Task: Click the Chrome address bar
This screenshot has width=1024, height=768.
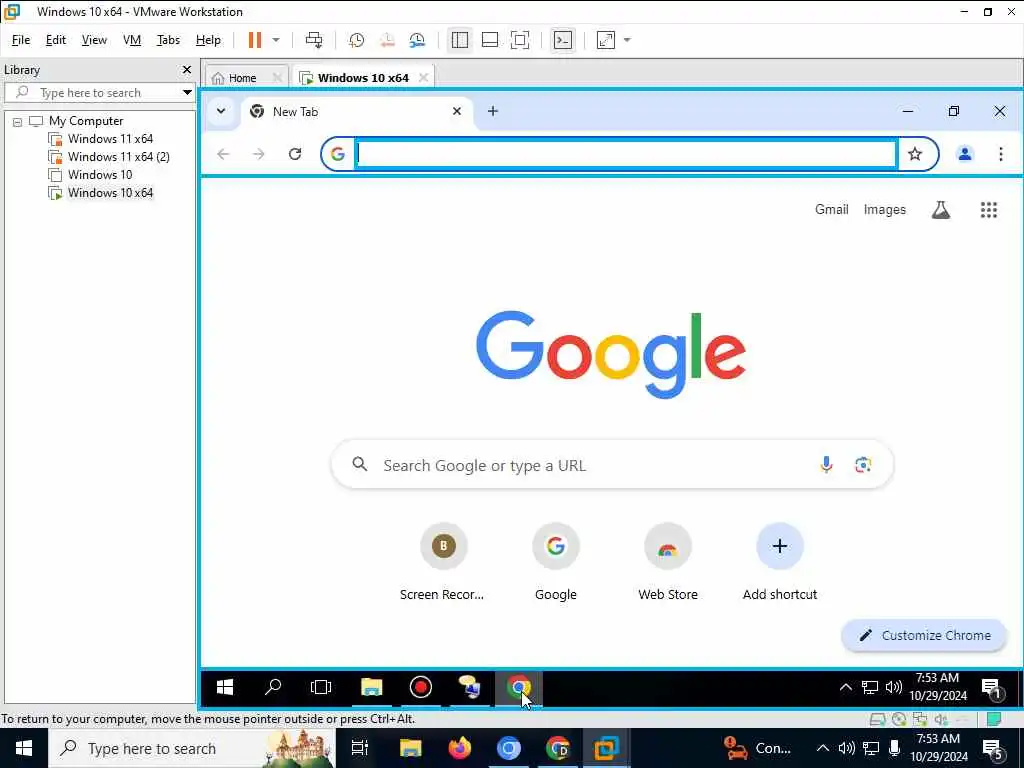Action: (x=626, y=154)
